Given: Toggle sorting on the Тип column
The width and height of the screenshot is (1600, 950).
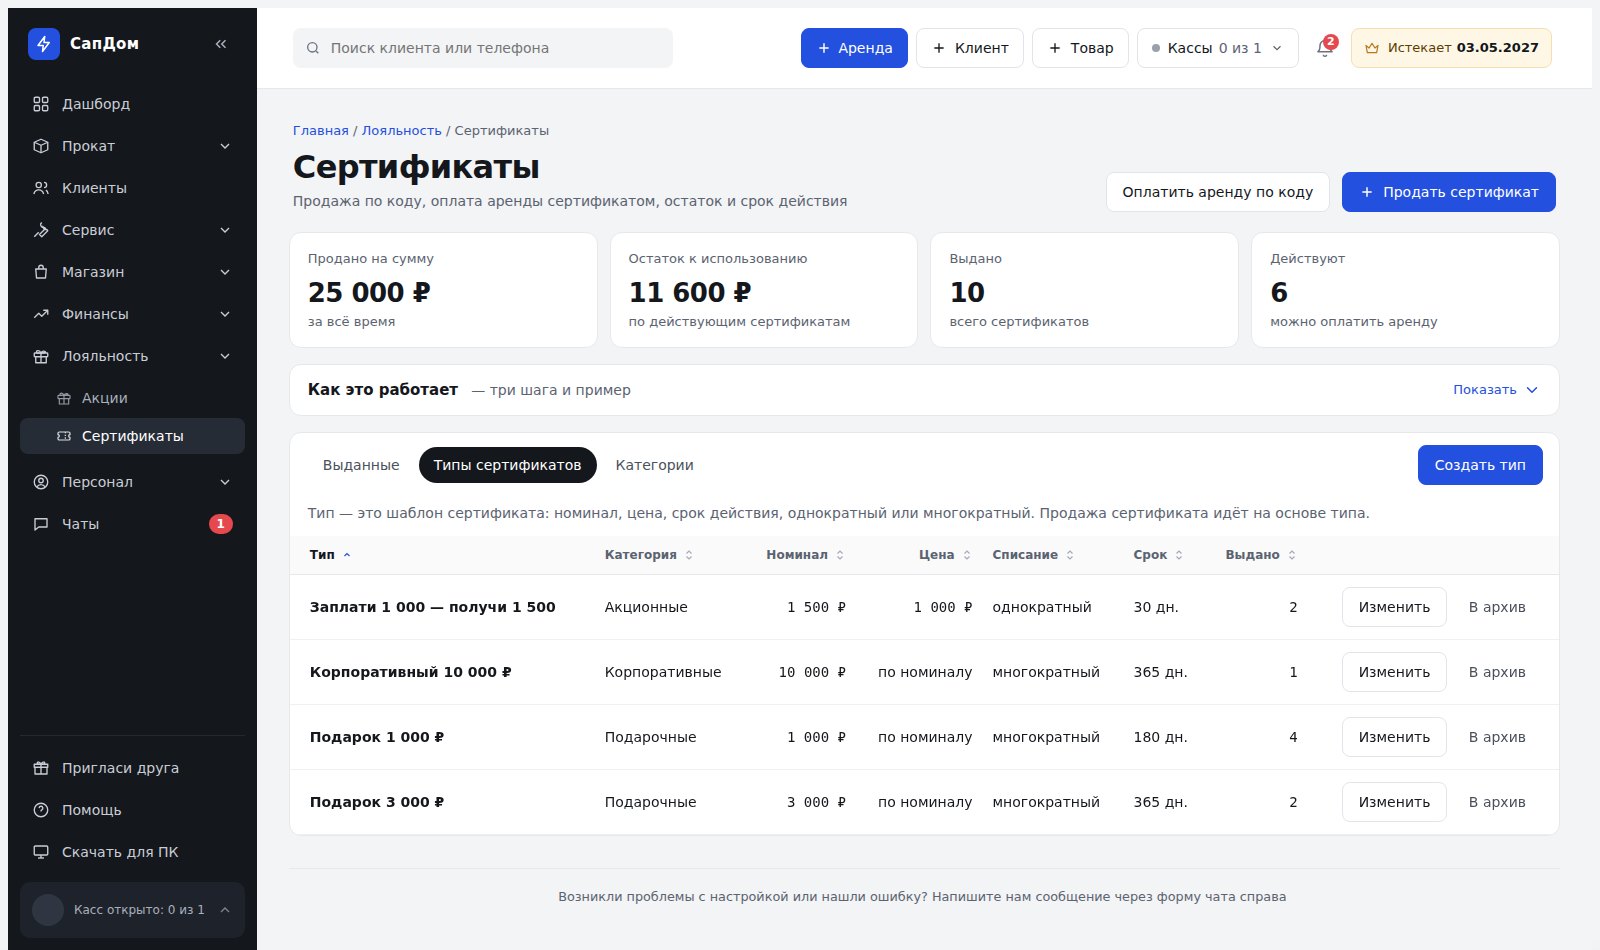Looking at the screenshot, I should tap(330, 555).
